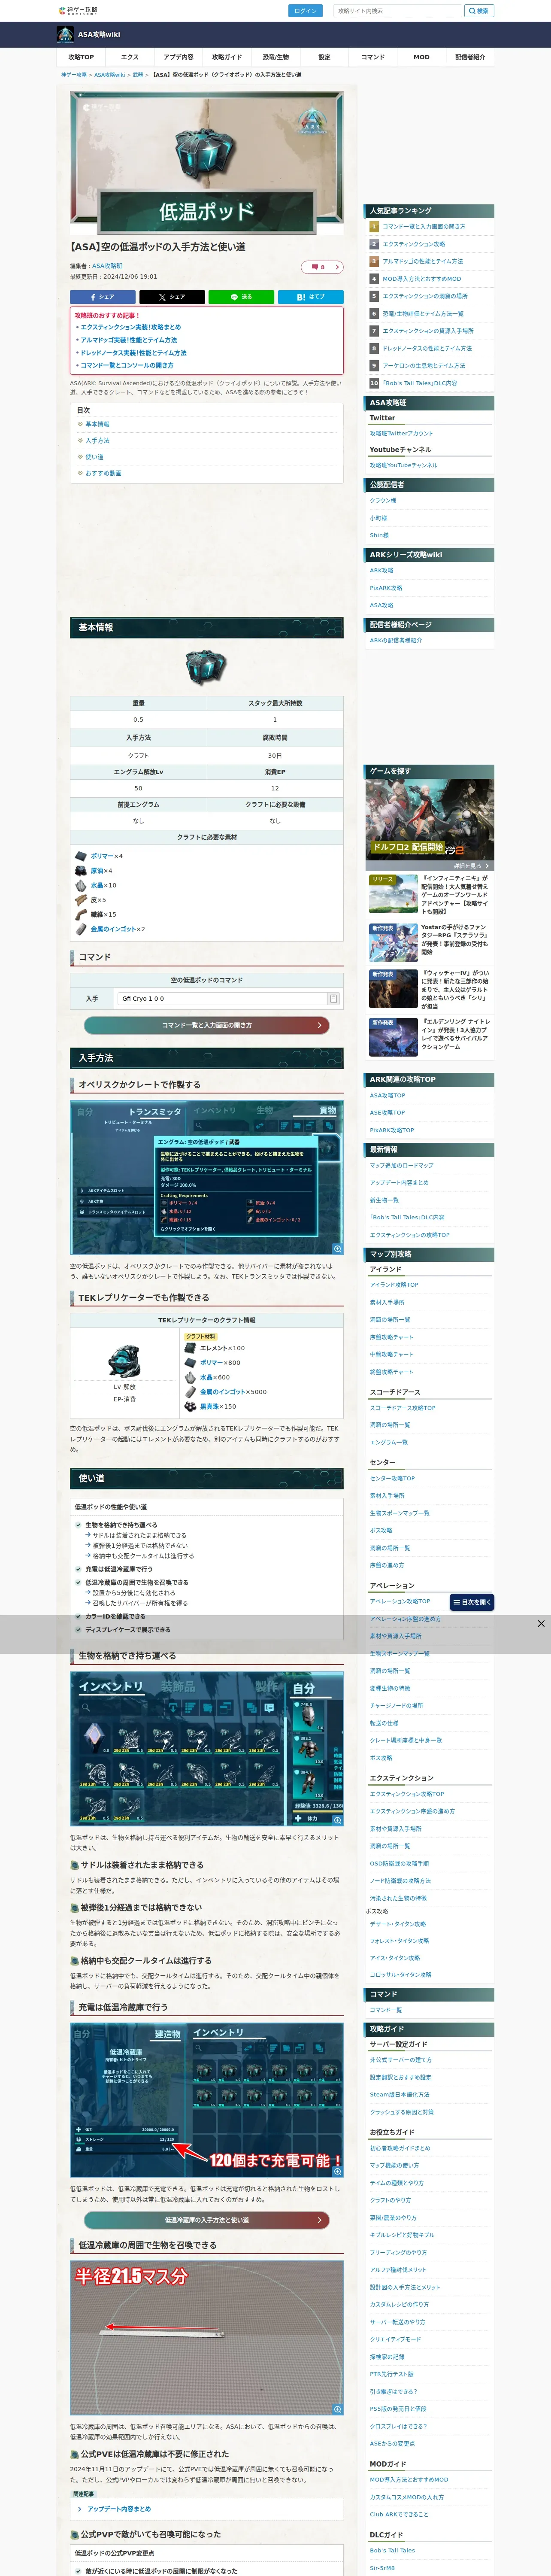Click the ログイン button

[305, 11]
